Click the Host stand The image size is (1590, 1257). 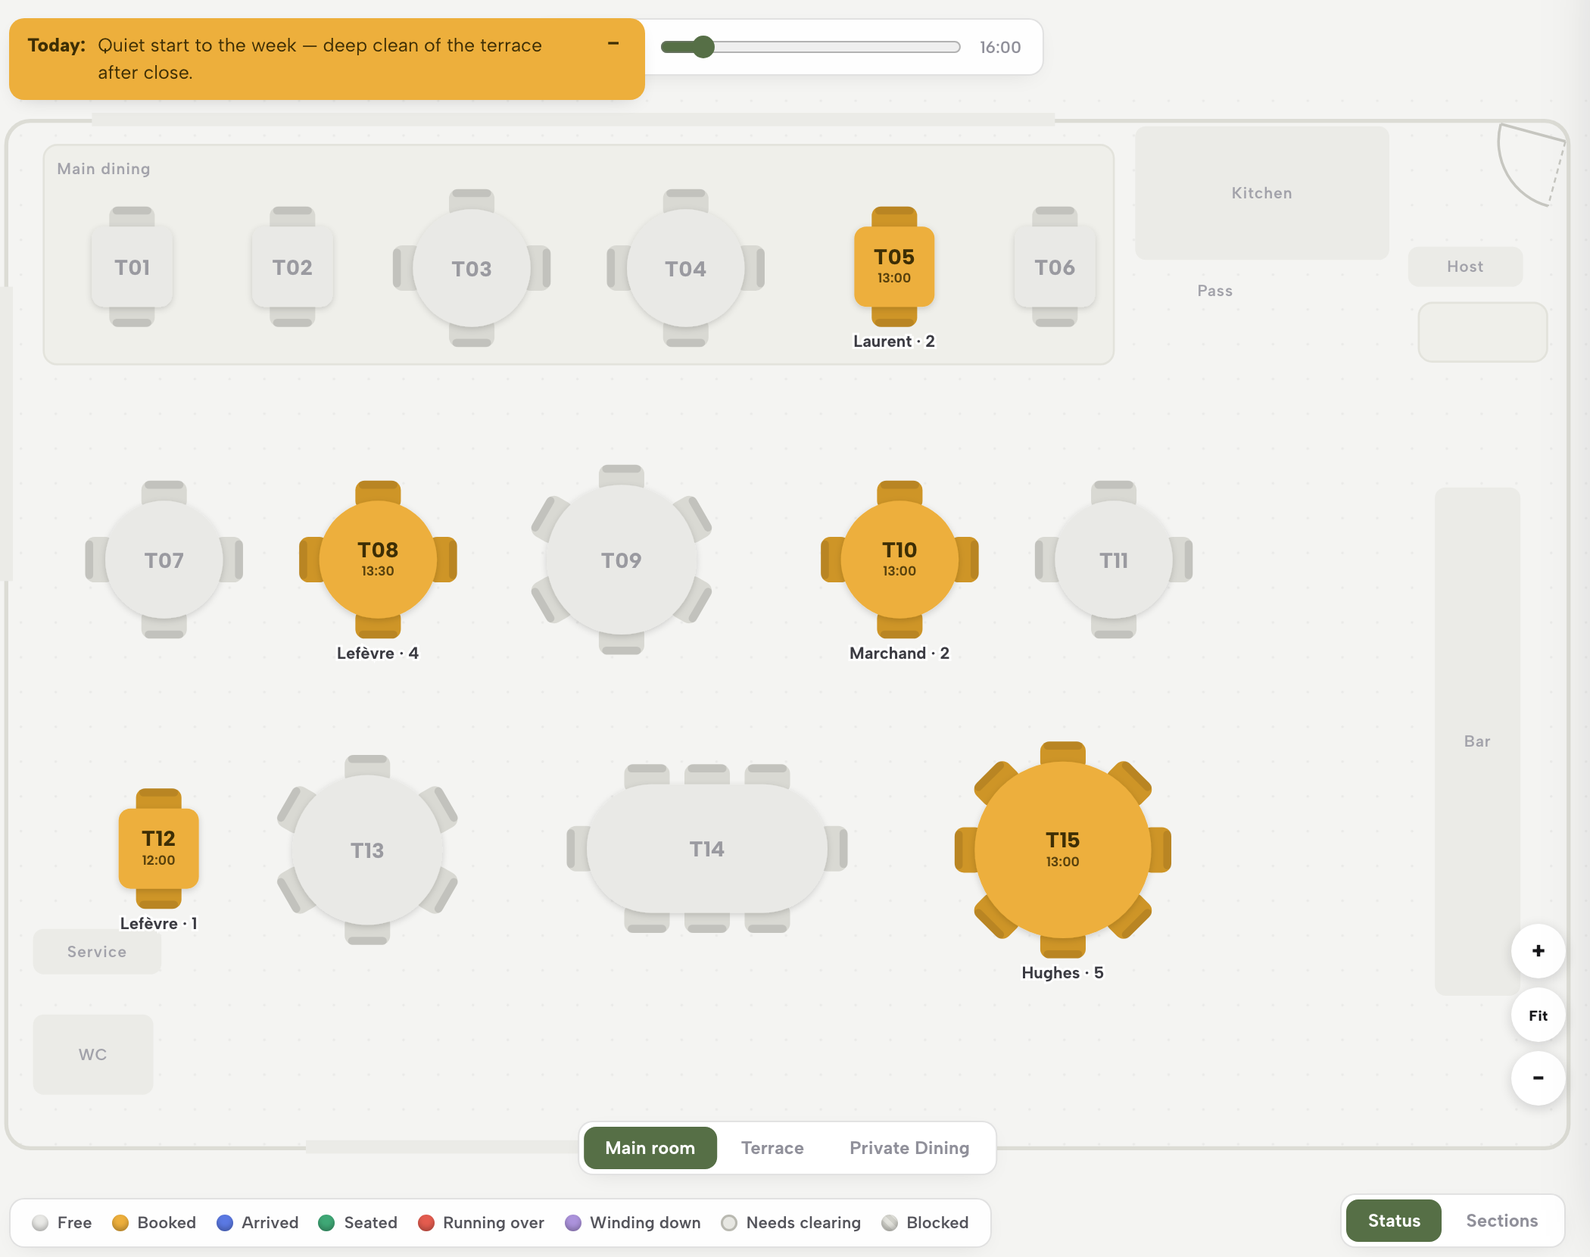1465,266
